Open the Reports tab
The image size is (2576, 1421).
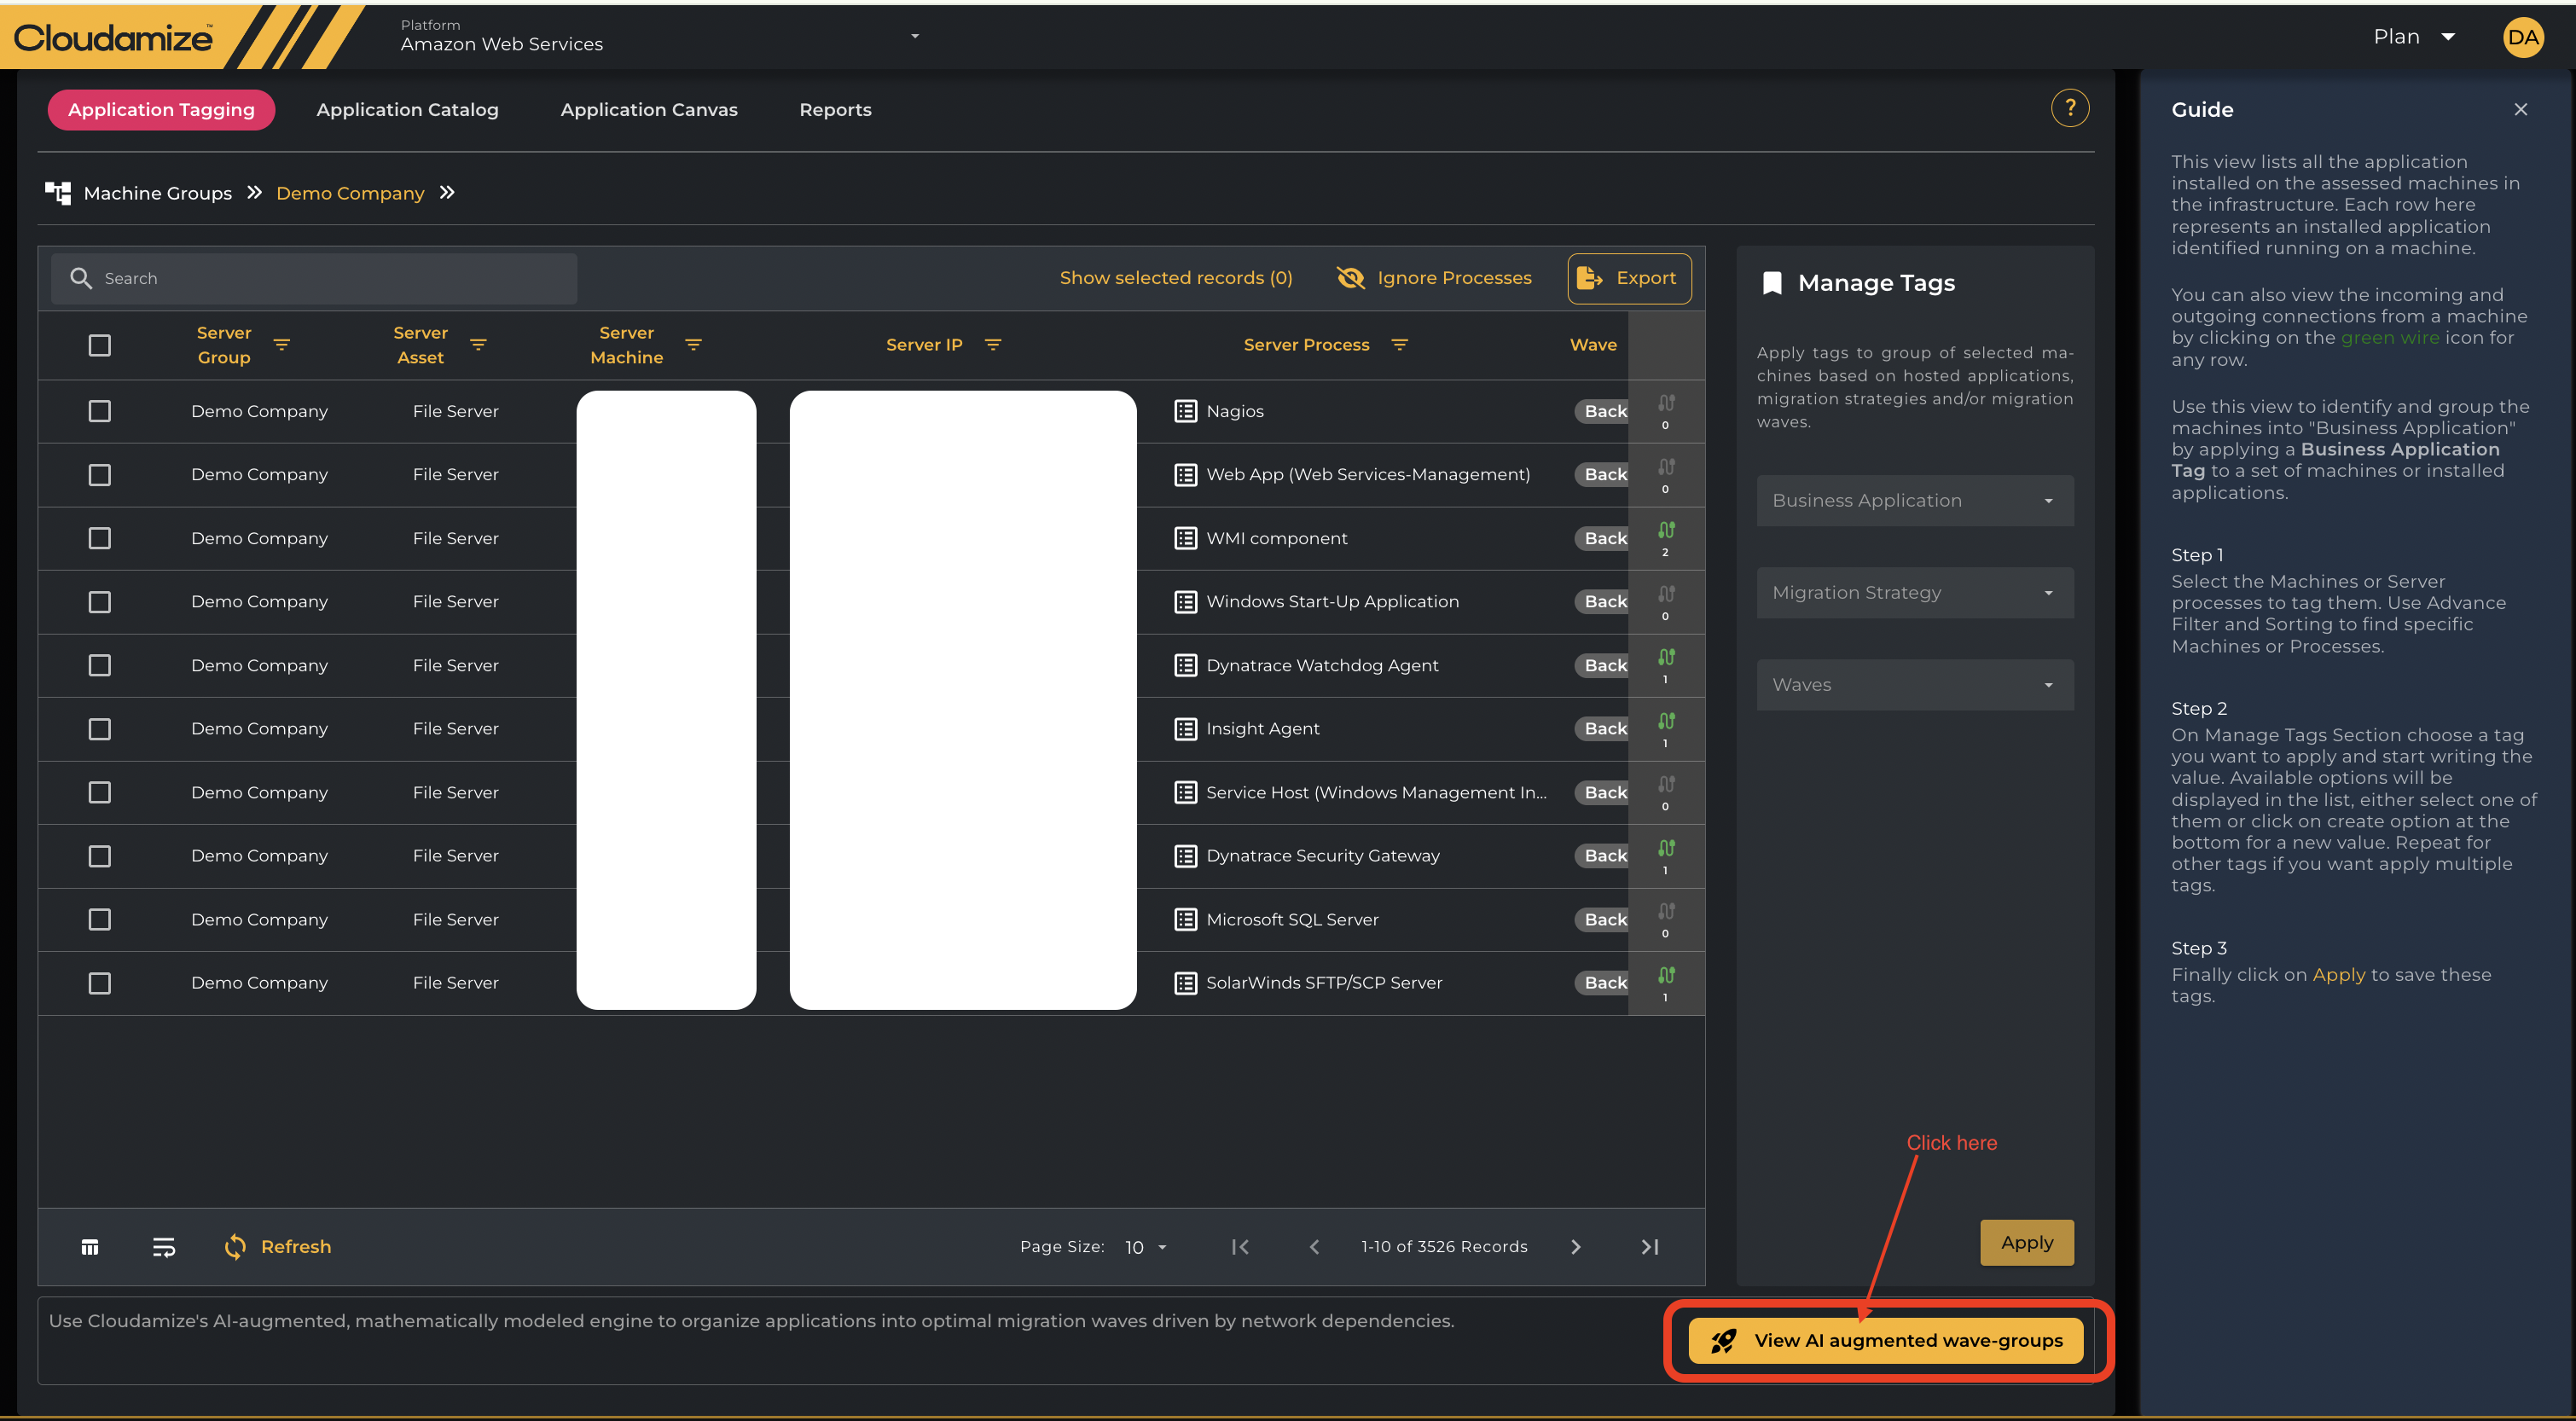835,110
